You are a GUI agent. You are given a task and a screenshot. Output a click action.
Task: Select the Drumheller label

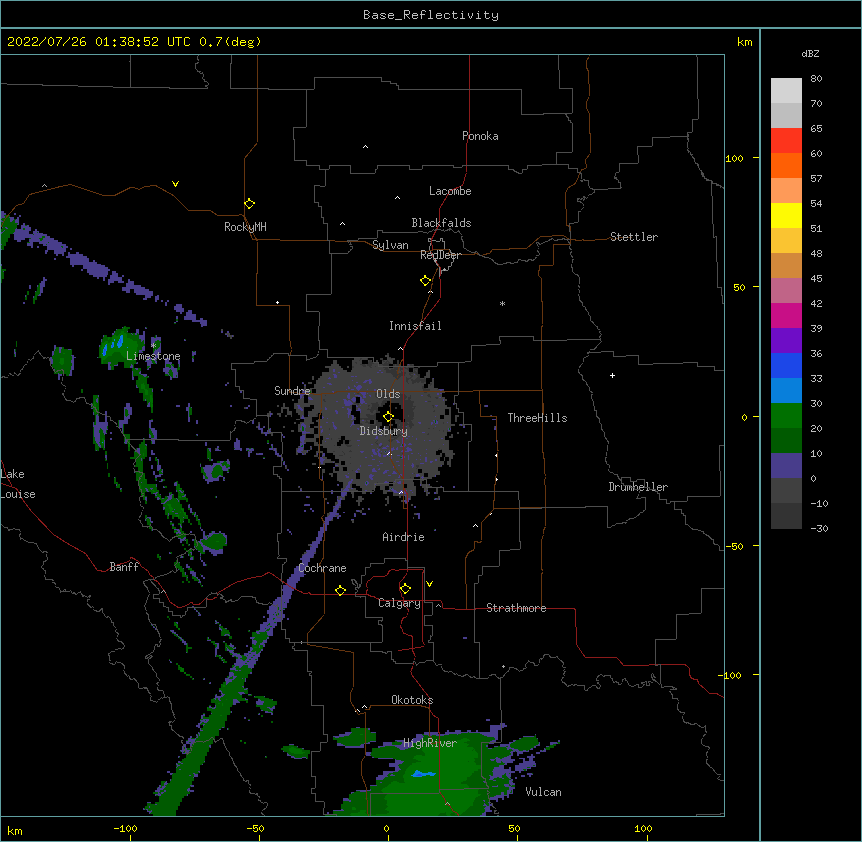click(638, 487)
